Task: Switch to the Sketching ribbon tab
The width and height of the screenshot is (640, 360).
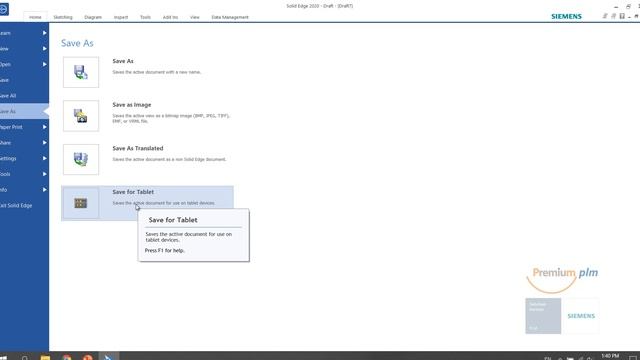Action: click(x=63, y=17)
